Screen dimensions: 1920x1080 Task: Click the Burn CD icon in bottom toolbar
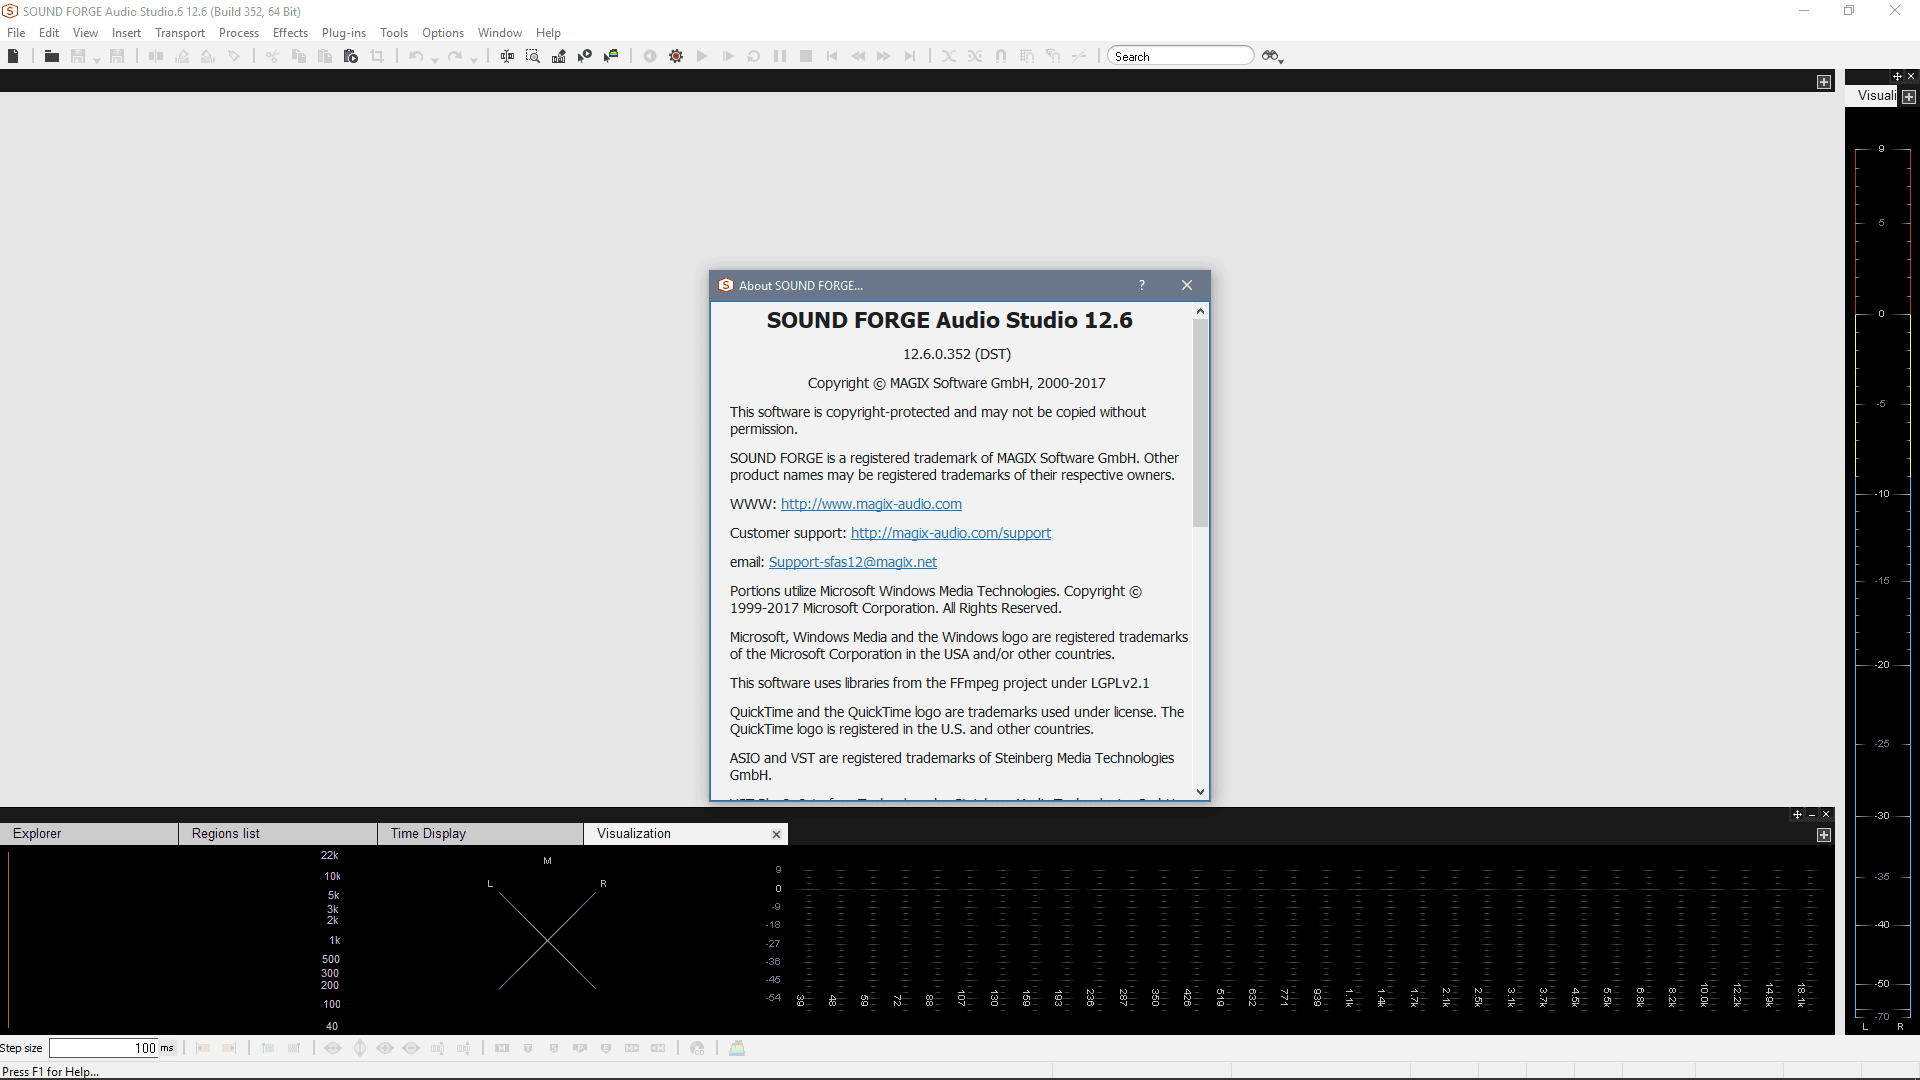coord(697,1048)
